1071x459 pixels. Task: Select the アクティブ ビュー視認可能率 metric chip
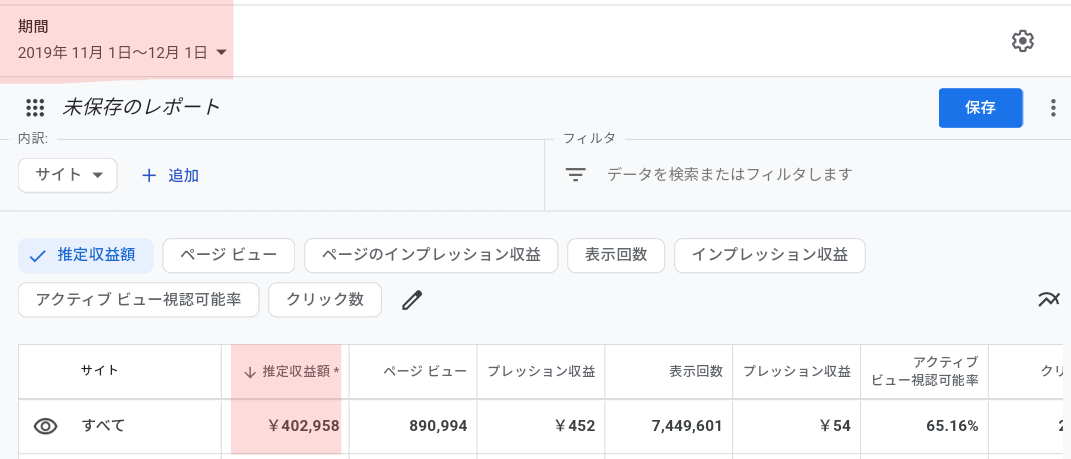click(139, 300)
